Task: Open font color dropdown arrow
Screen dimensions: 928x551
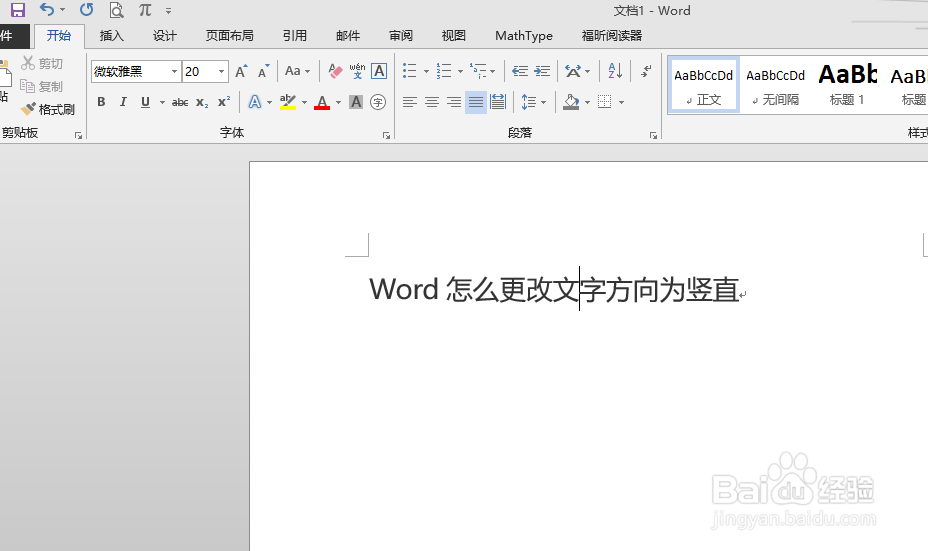Action: click(339, 102)
